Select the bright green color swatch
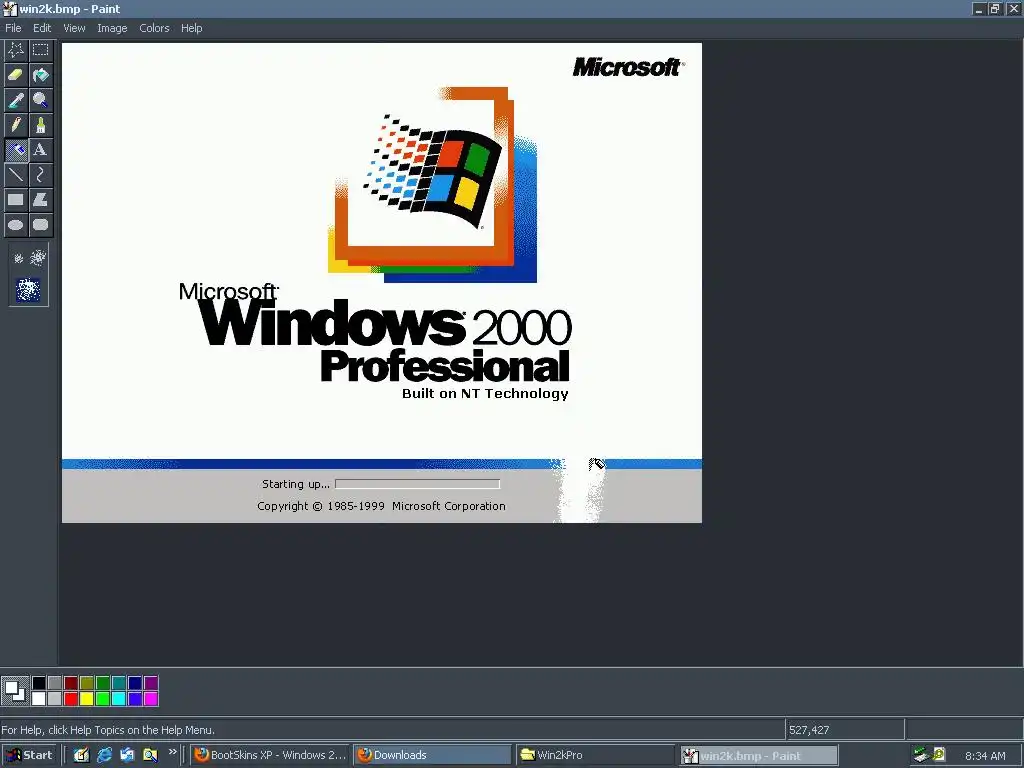The height and width of the screenshot is (768, 1024). click(x=103, y=699)
